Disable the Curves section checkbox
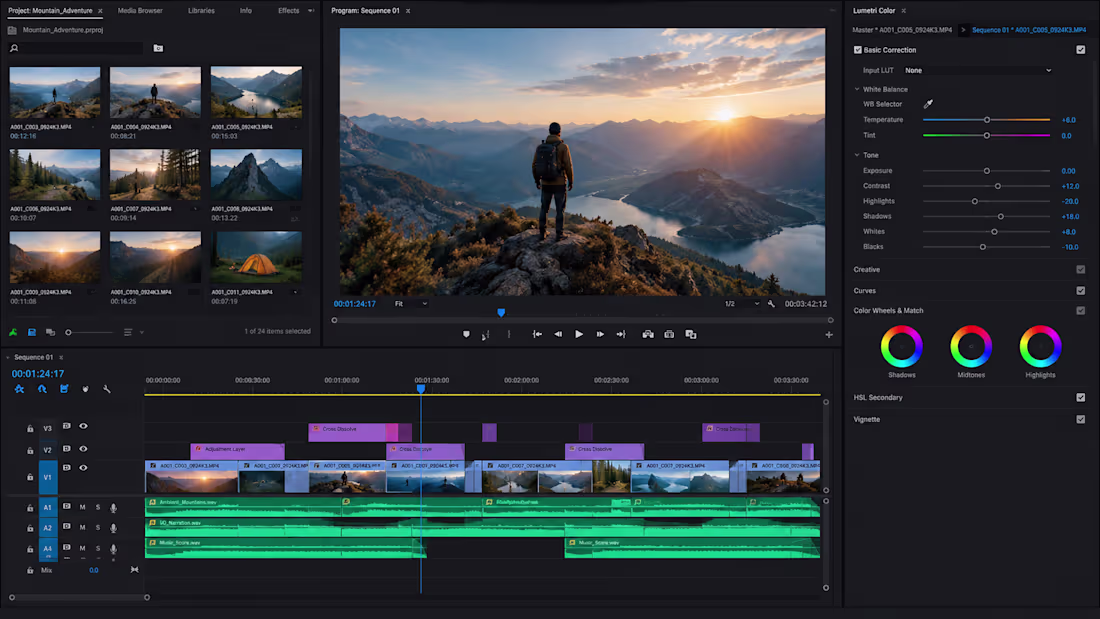 [x=1080, y=291]
